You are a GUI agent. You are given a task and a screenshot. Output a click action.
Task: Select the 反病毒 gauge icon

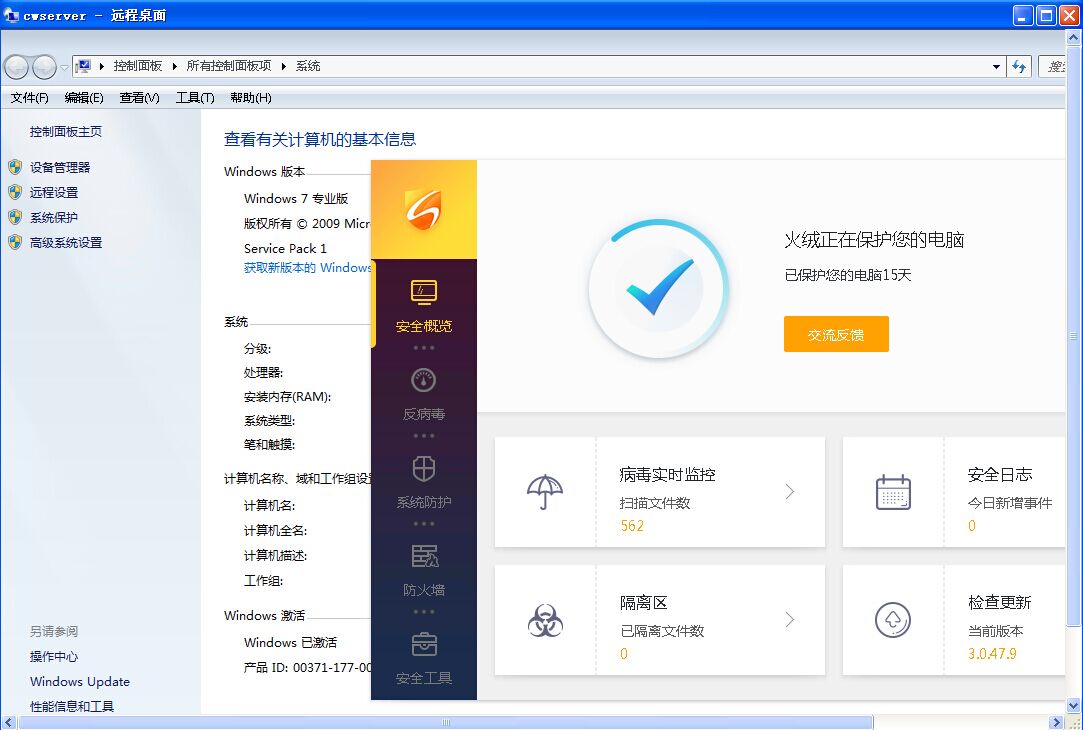[x=424, y=380]
